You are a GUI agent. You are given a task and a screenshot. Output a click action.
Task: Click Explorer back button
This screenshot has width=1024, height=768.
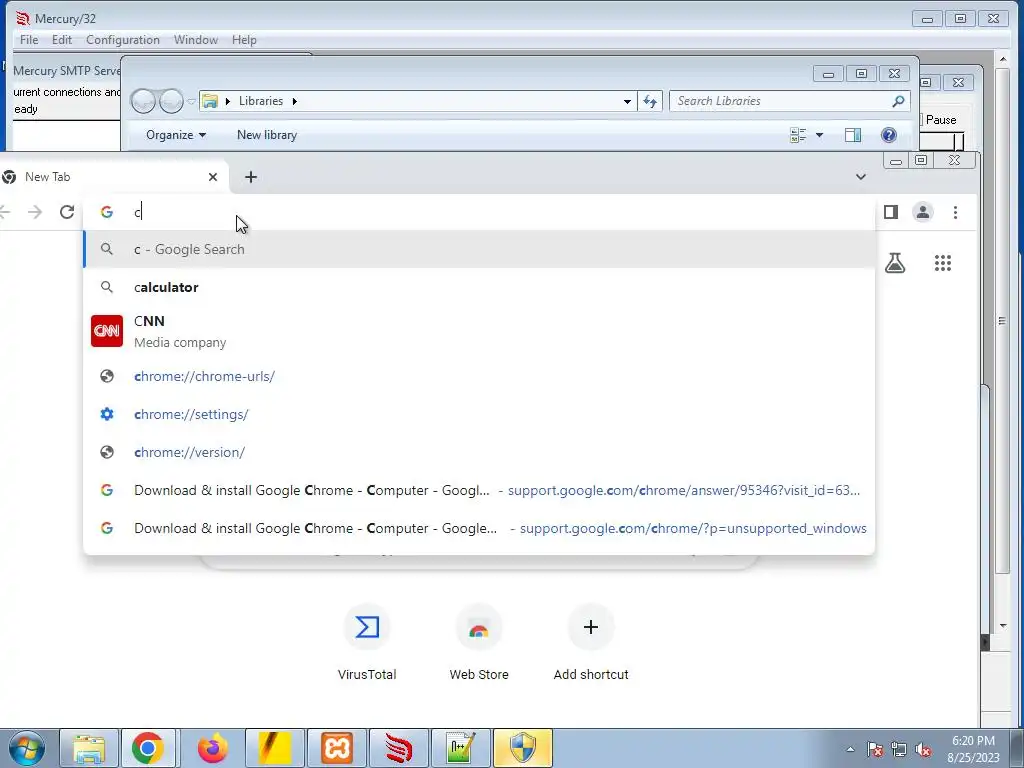click(143, 101)
